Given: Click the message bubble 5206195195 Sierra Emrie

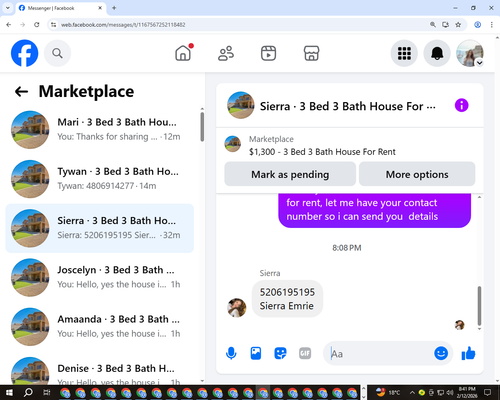Looking at the screenshot, I should point(287,299).
